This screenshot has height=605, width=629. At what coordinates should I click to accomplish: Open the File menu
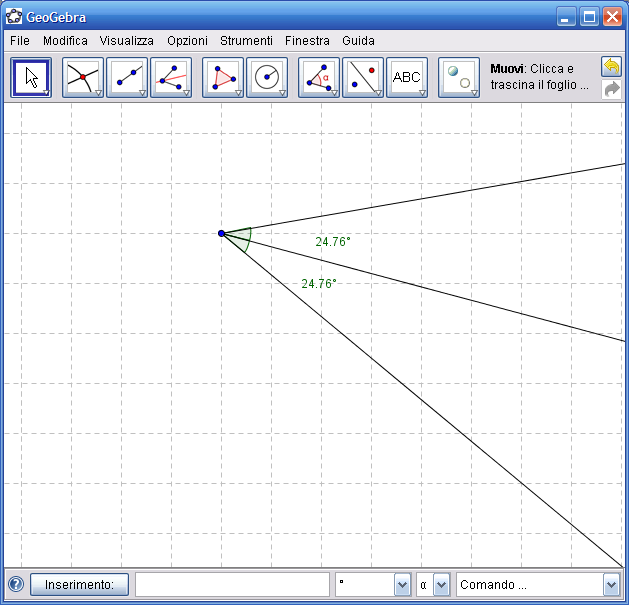20,41
